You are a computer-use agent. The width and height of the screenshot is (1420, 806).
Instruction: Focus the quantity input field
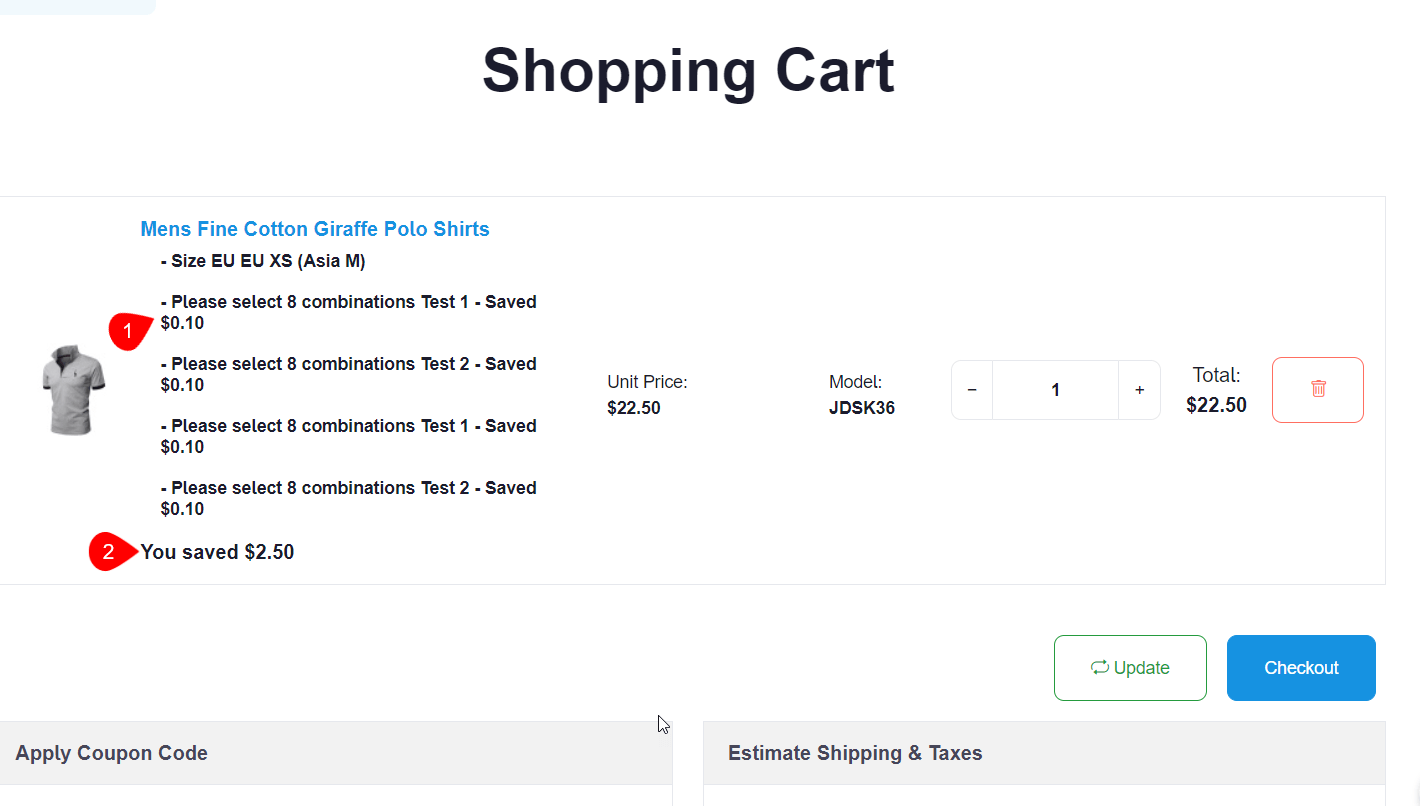[x=1055, y=390]
